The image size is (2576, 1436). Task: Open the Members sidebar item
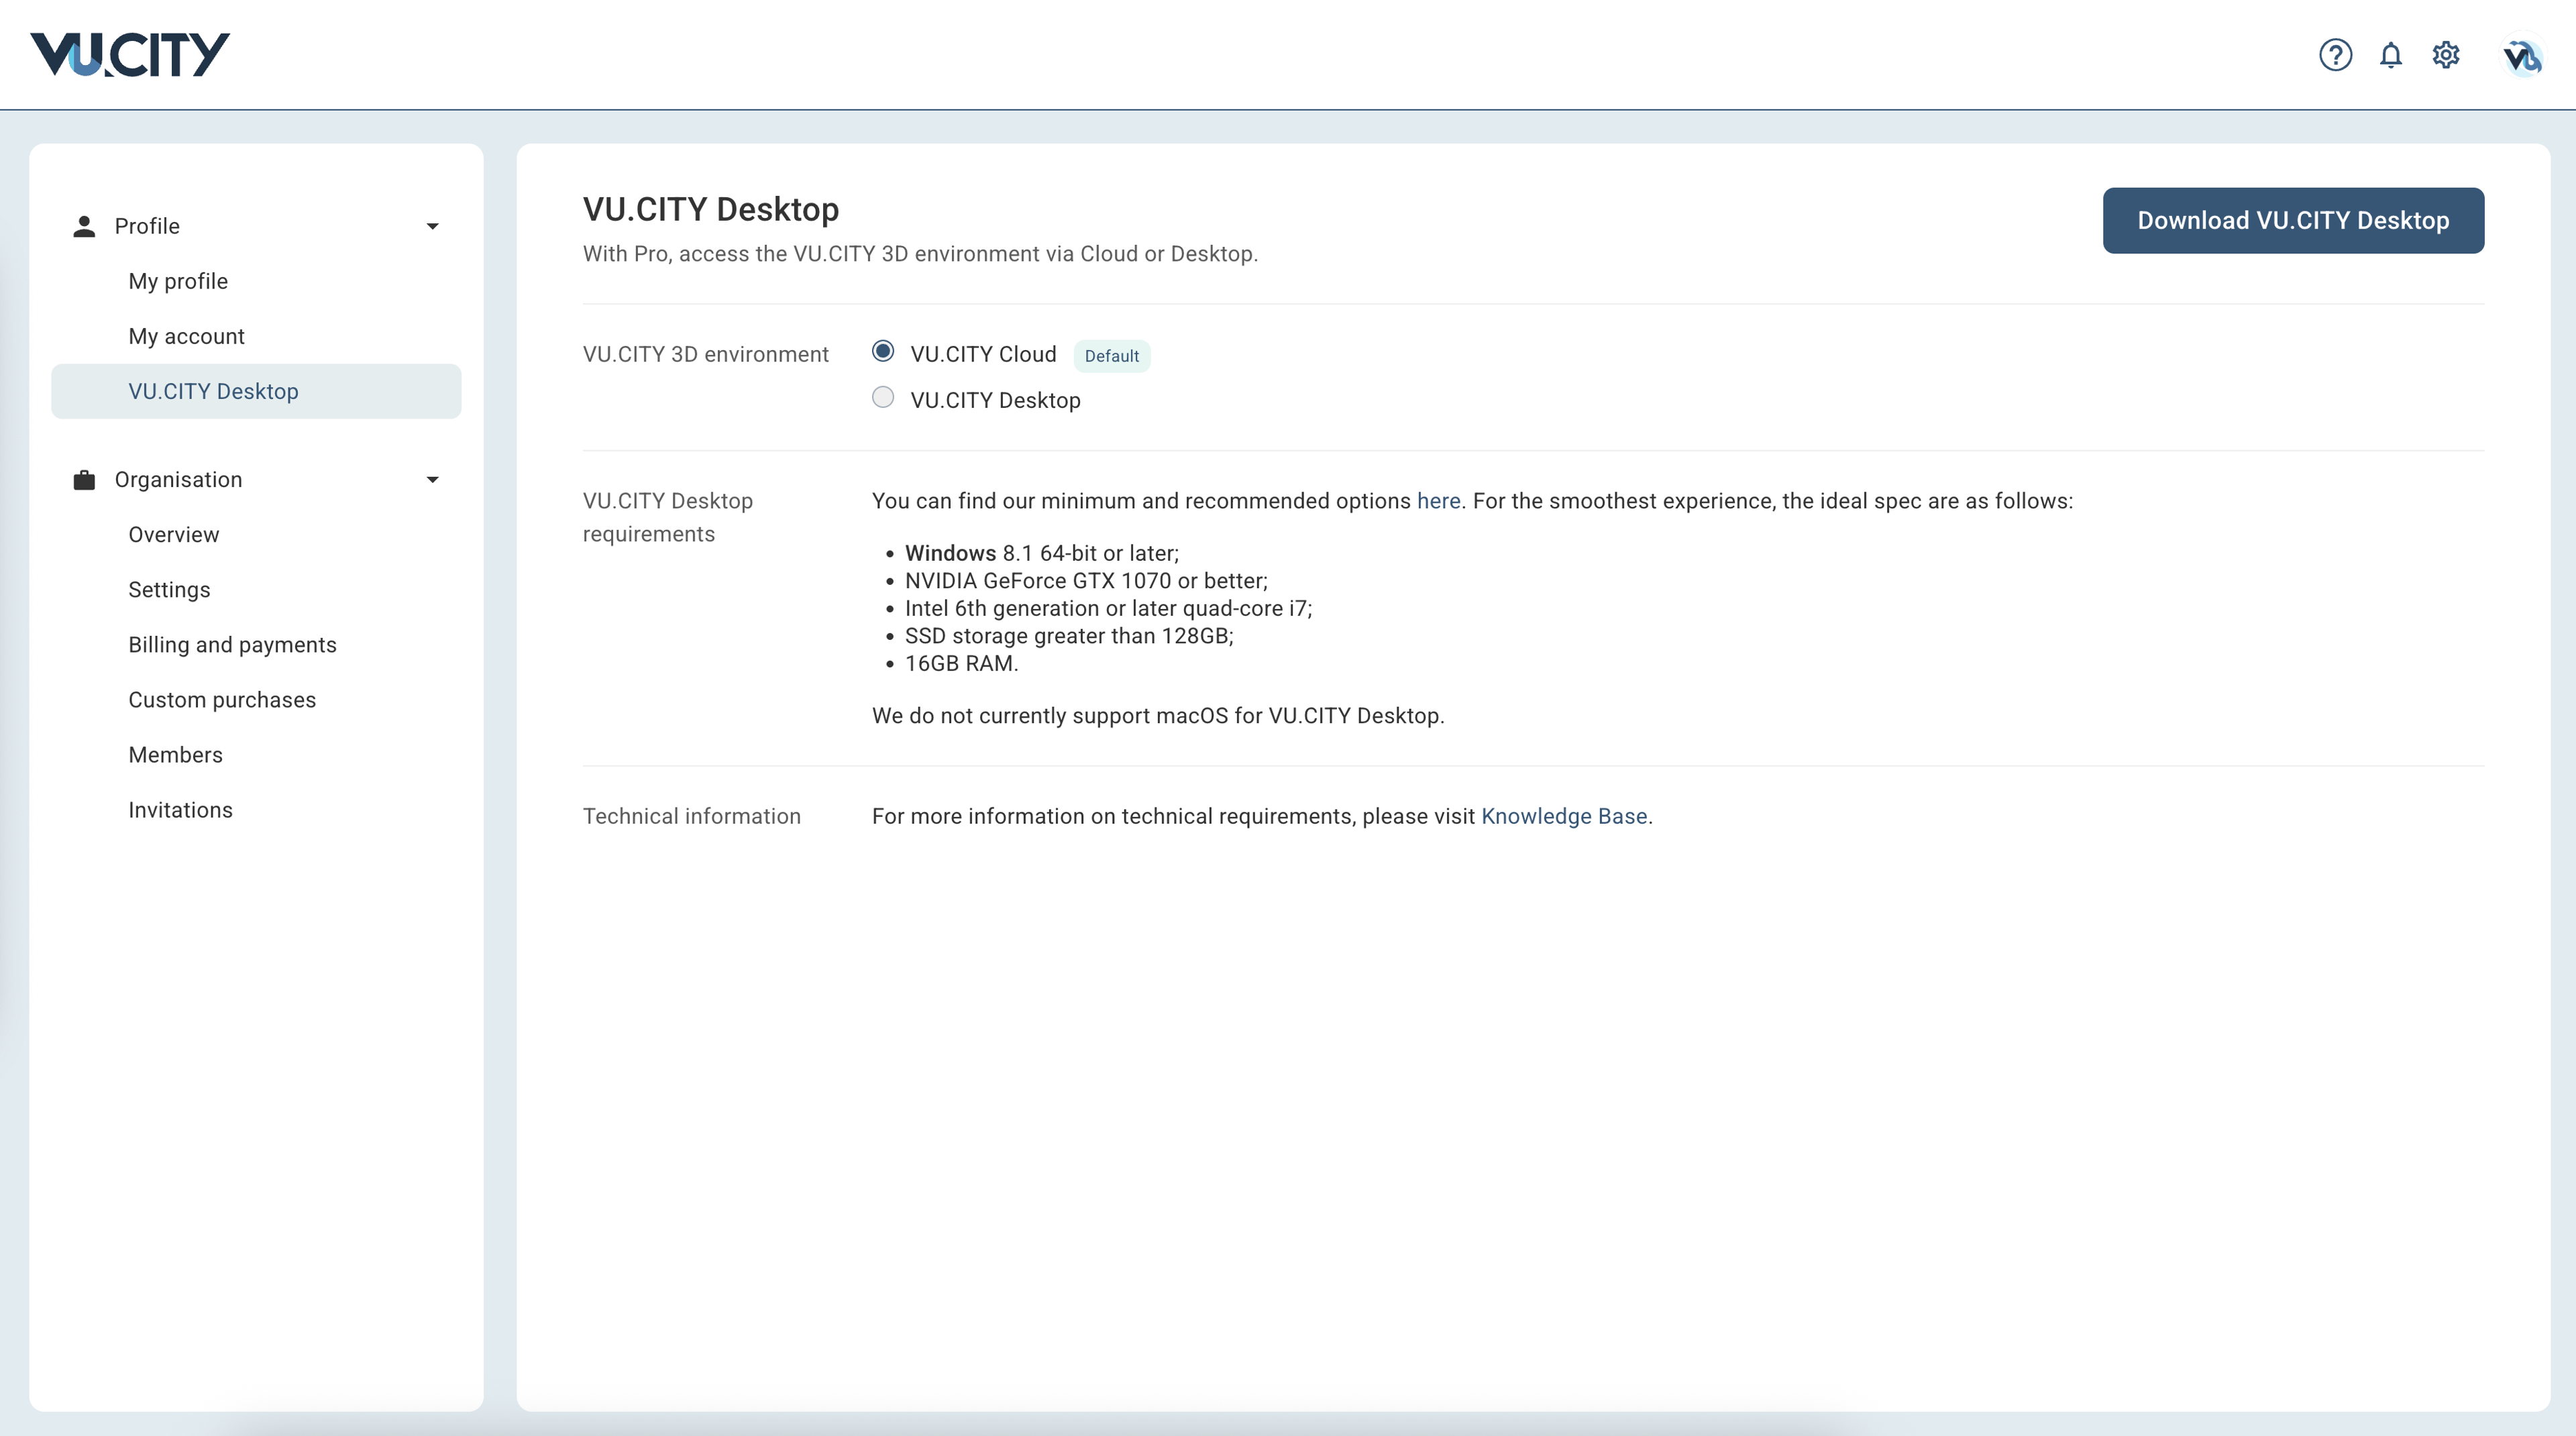pos(175,755)
